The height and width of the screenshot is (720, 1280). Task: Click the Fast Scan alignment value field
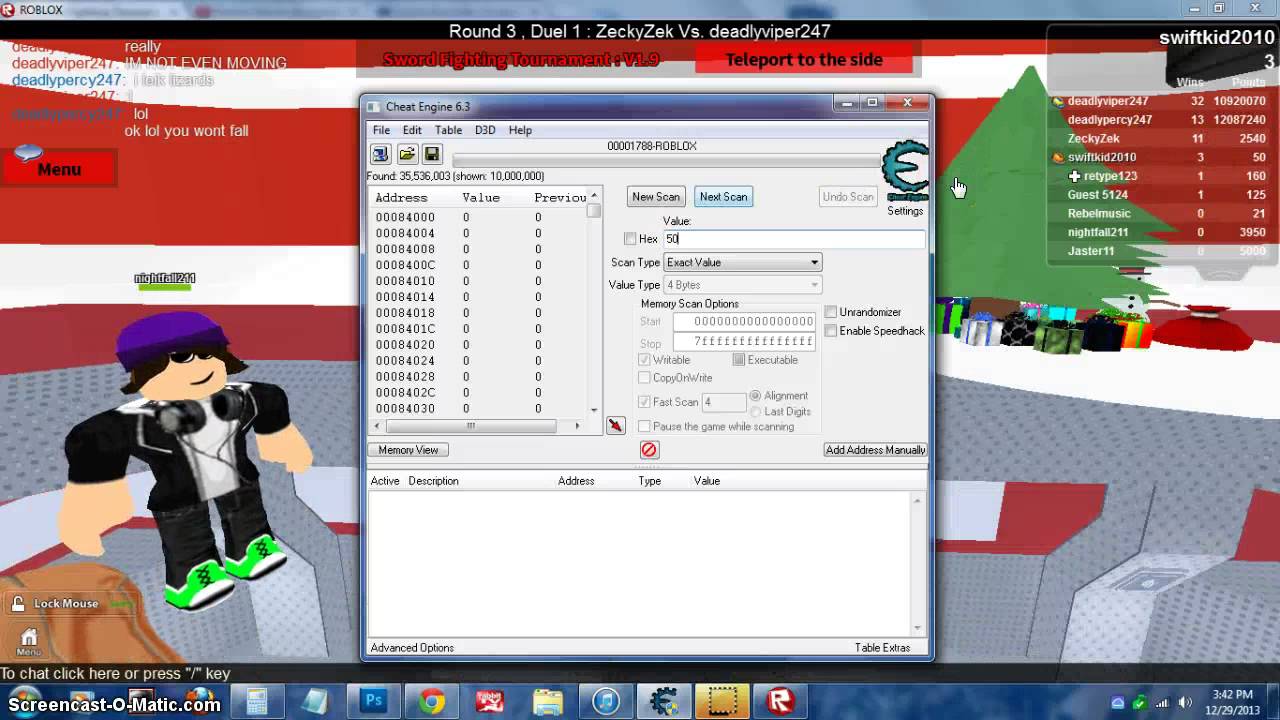pyautogui.click(x=724, y=402)
